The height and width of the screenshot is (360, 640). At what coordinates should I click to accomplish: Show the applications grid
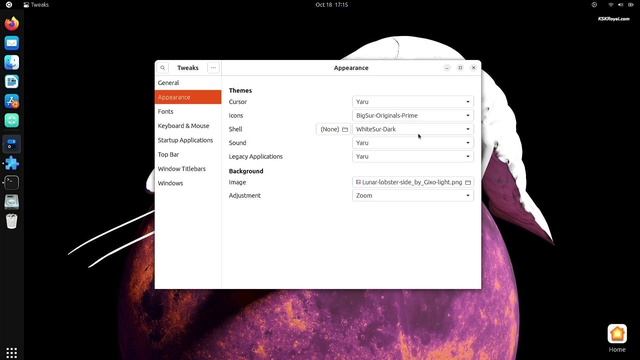[x=11, y=353]
